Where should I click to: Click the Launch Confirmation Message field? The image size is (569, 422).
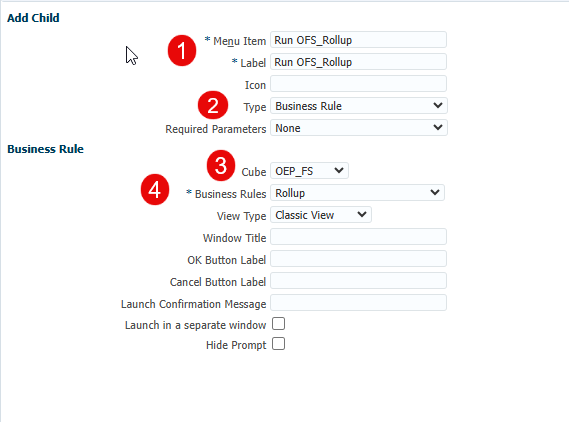click(358, 303)
